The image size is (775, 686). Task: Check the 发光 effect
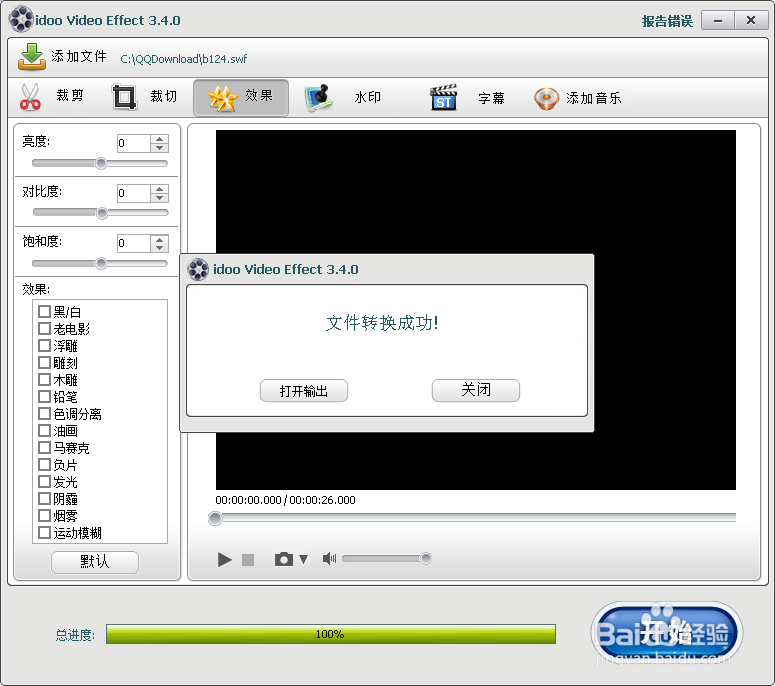click(x=44, y=481)
